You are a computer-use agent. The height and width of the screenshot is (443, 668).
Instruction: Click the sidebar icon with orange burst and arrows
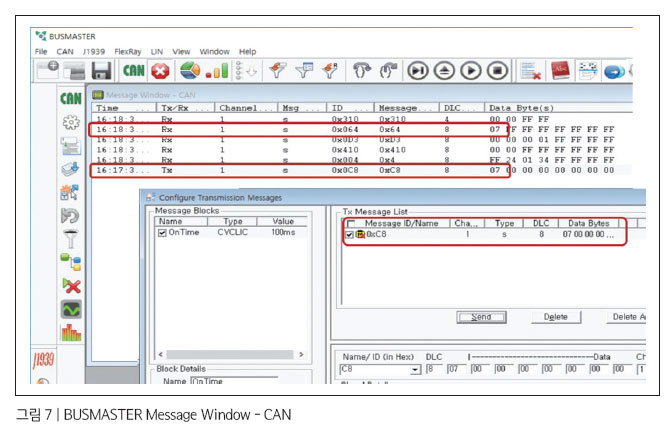(x=70, y=193)
